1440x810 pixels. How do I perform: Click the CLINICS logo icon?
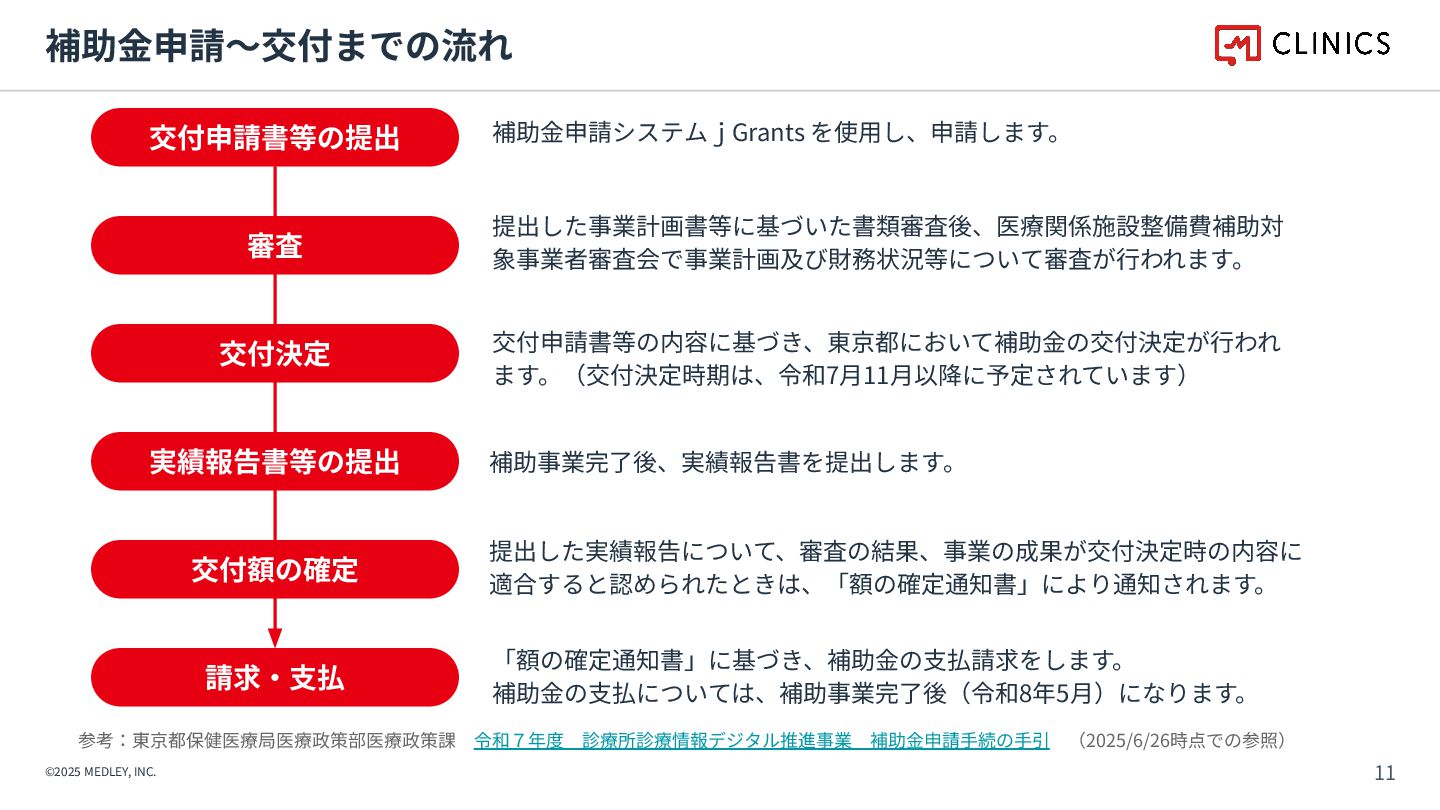tap(1238, 44)
